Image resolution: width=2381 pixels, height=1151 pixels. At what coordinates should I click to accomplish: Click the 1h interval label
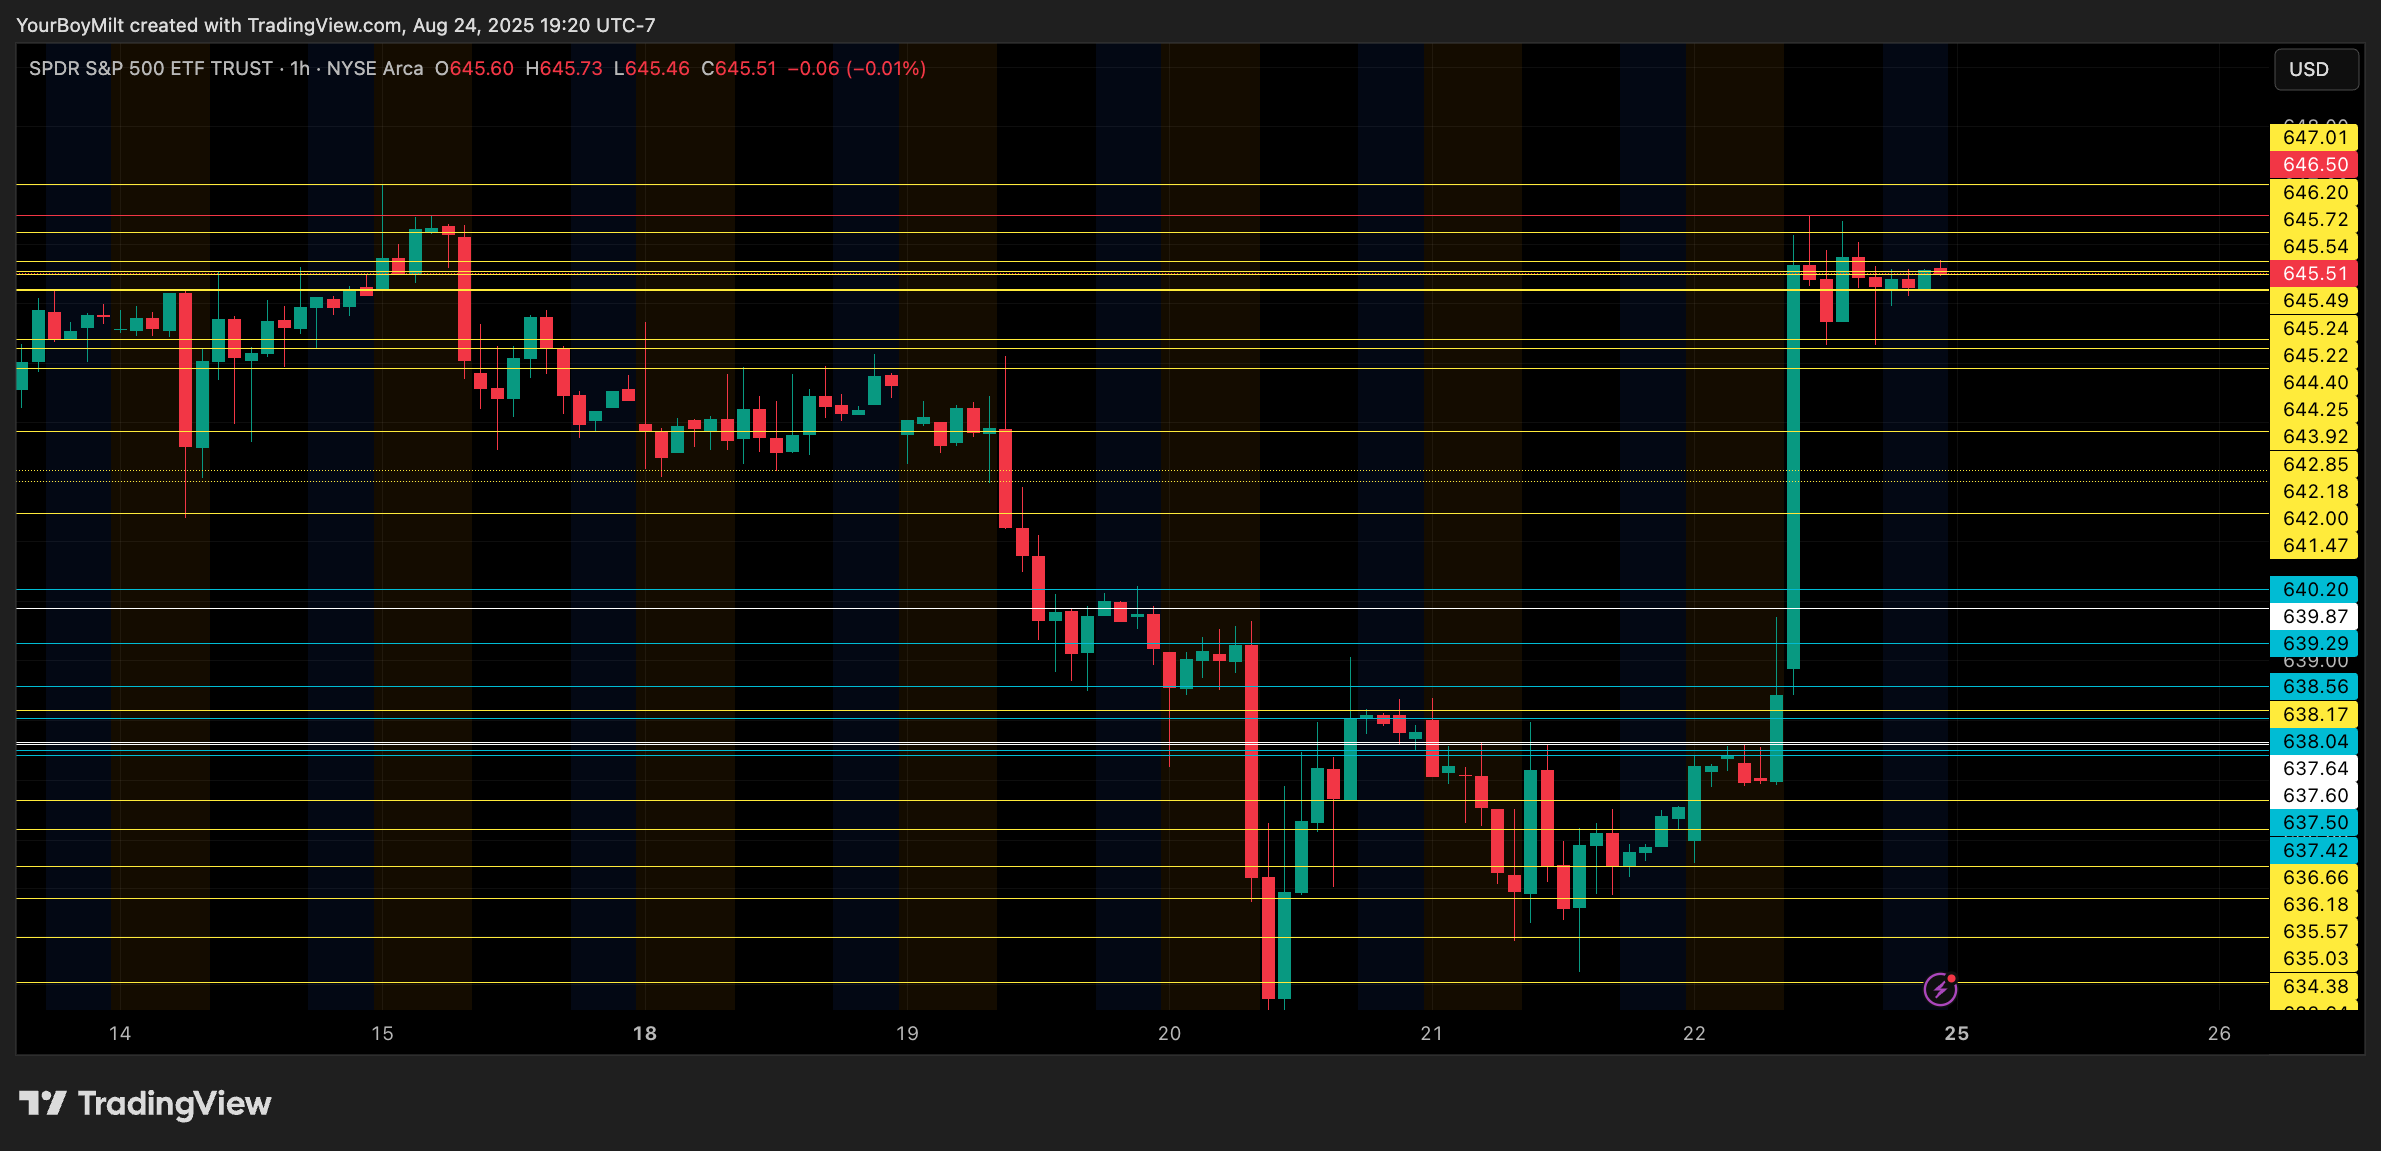300,69
